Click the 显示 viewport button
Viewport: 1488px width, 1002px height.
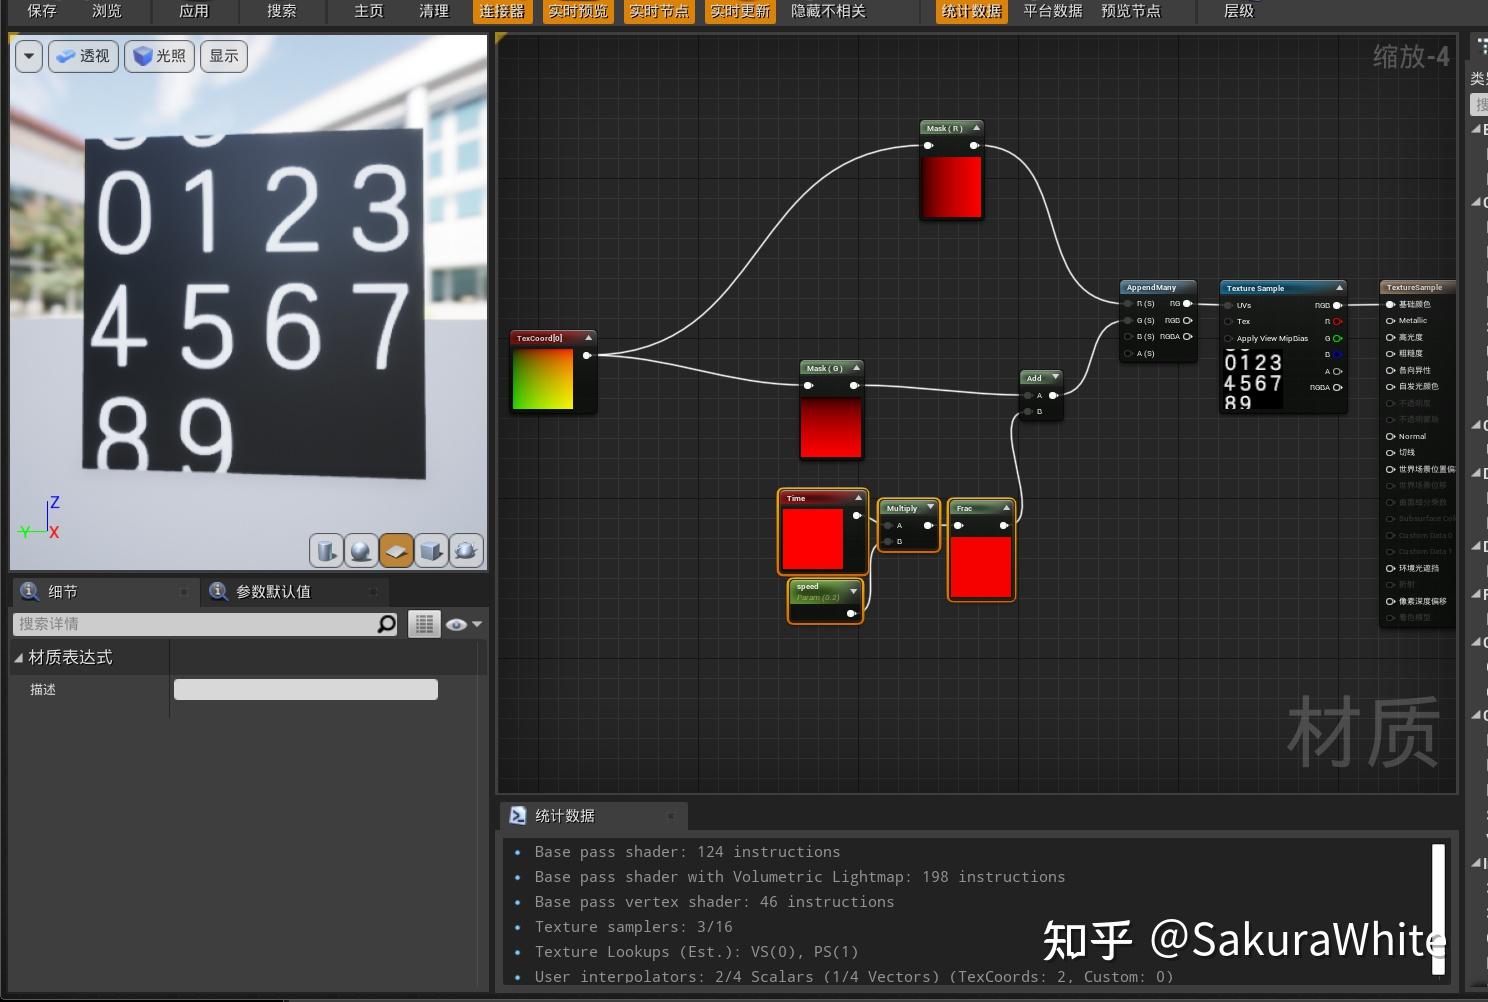[x=223, y=56]
